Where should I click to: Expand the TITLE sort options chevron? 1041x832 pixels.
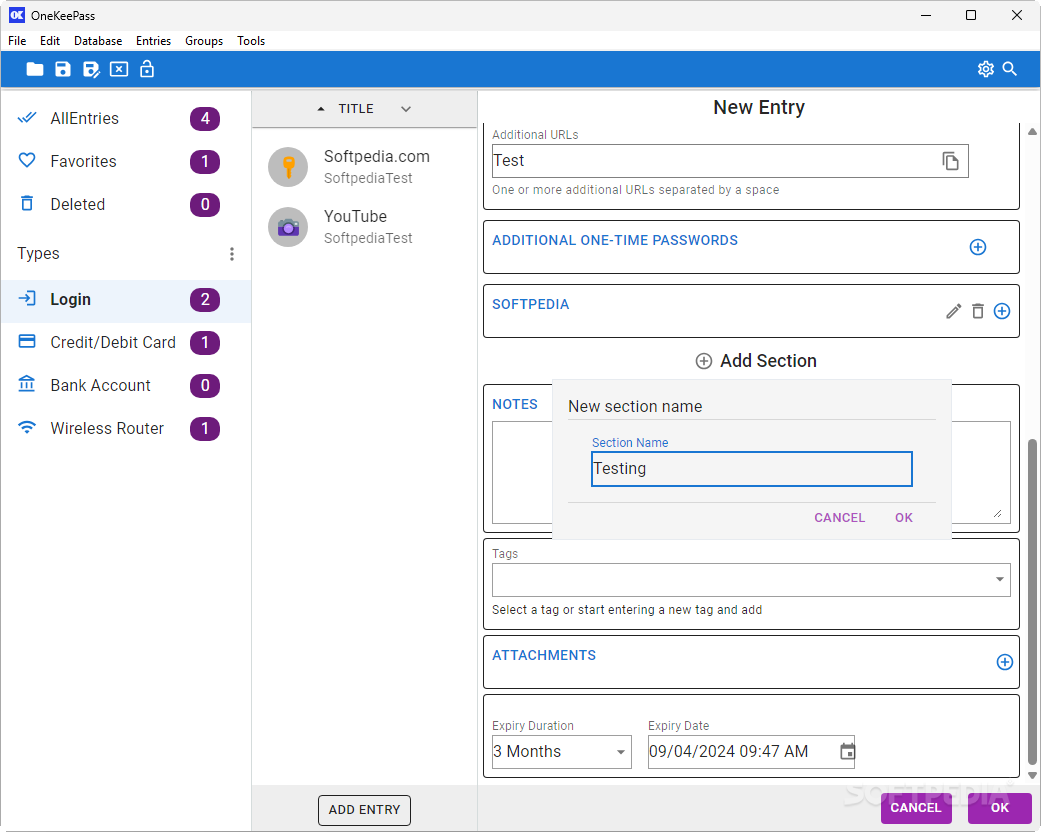(x=406, y=109)
